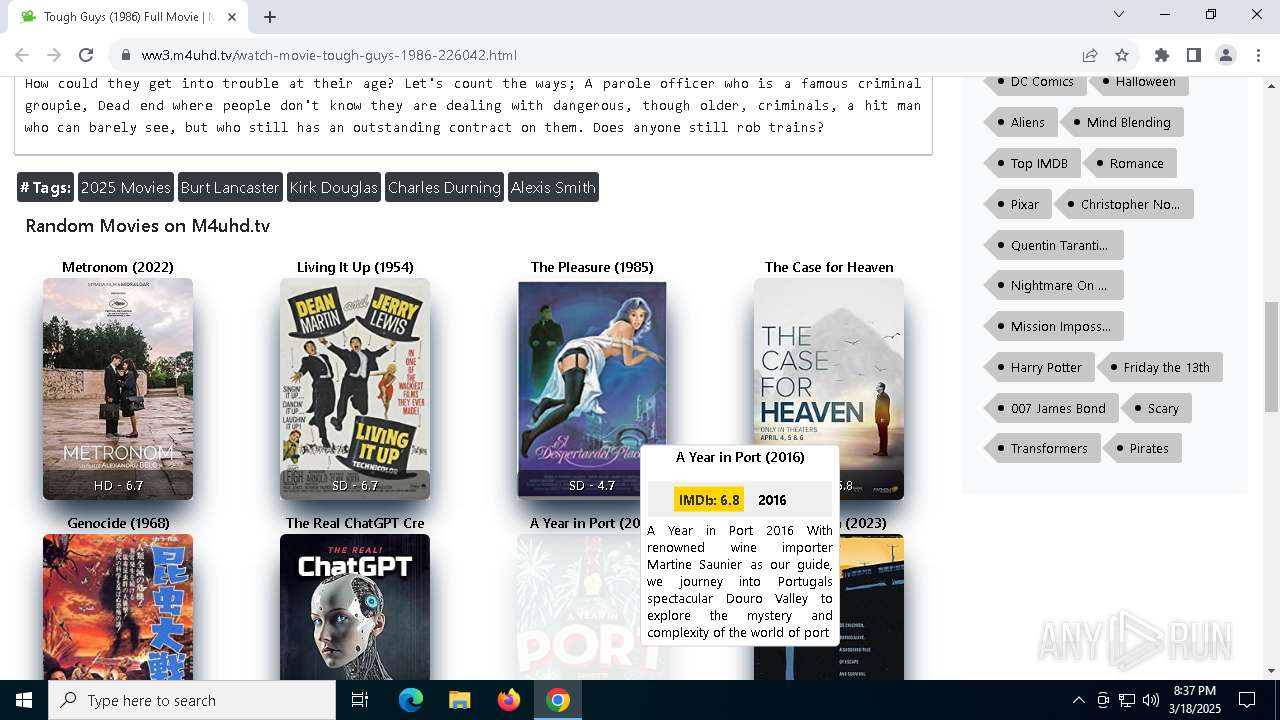This screenshot has height=720, width=1280.
Task: Click the address bar URL
Action: 329,55
